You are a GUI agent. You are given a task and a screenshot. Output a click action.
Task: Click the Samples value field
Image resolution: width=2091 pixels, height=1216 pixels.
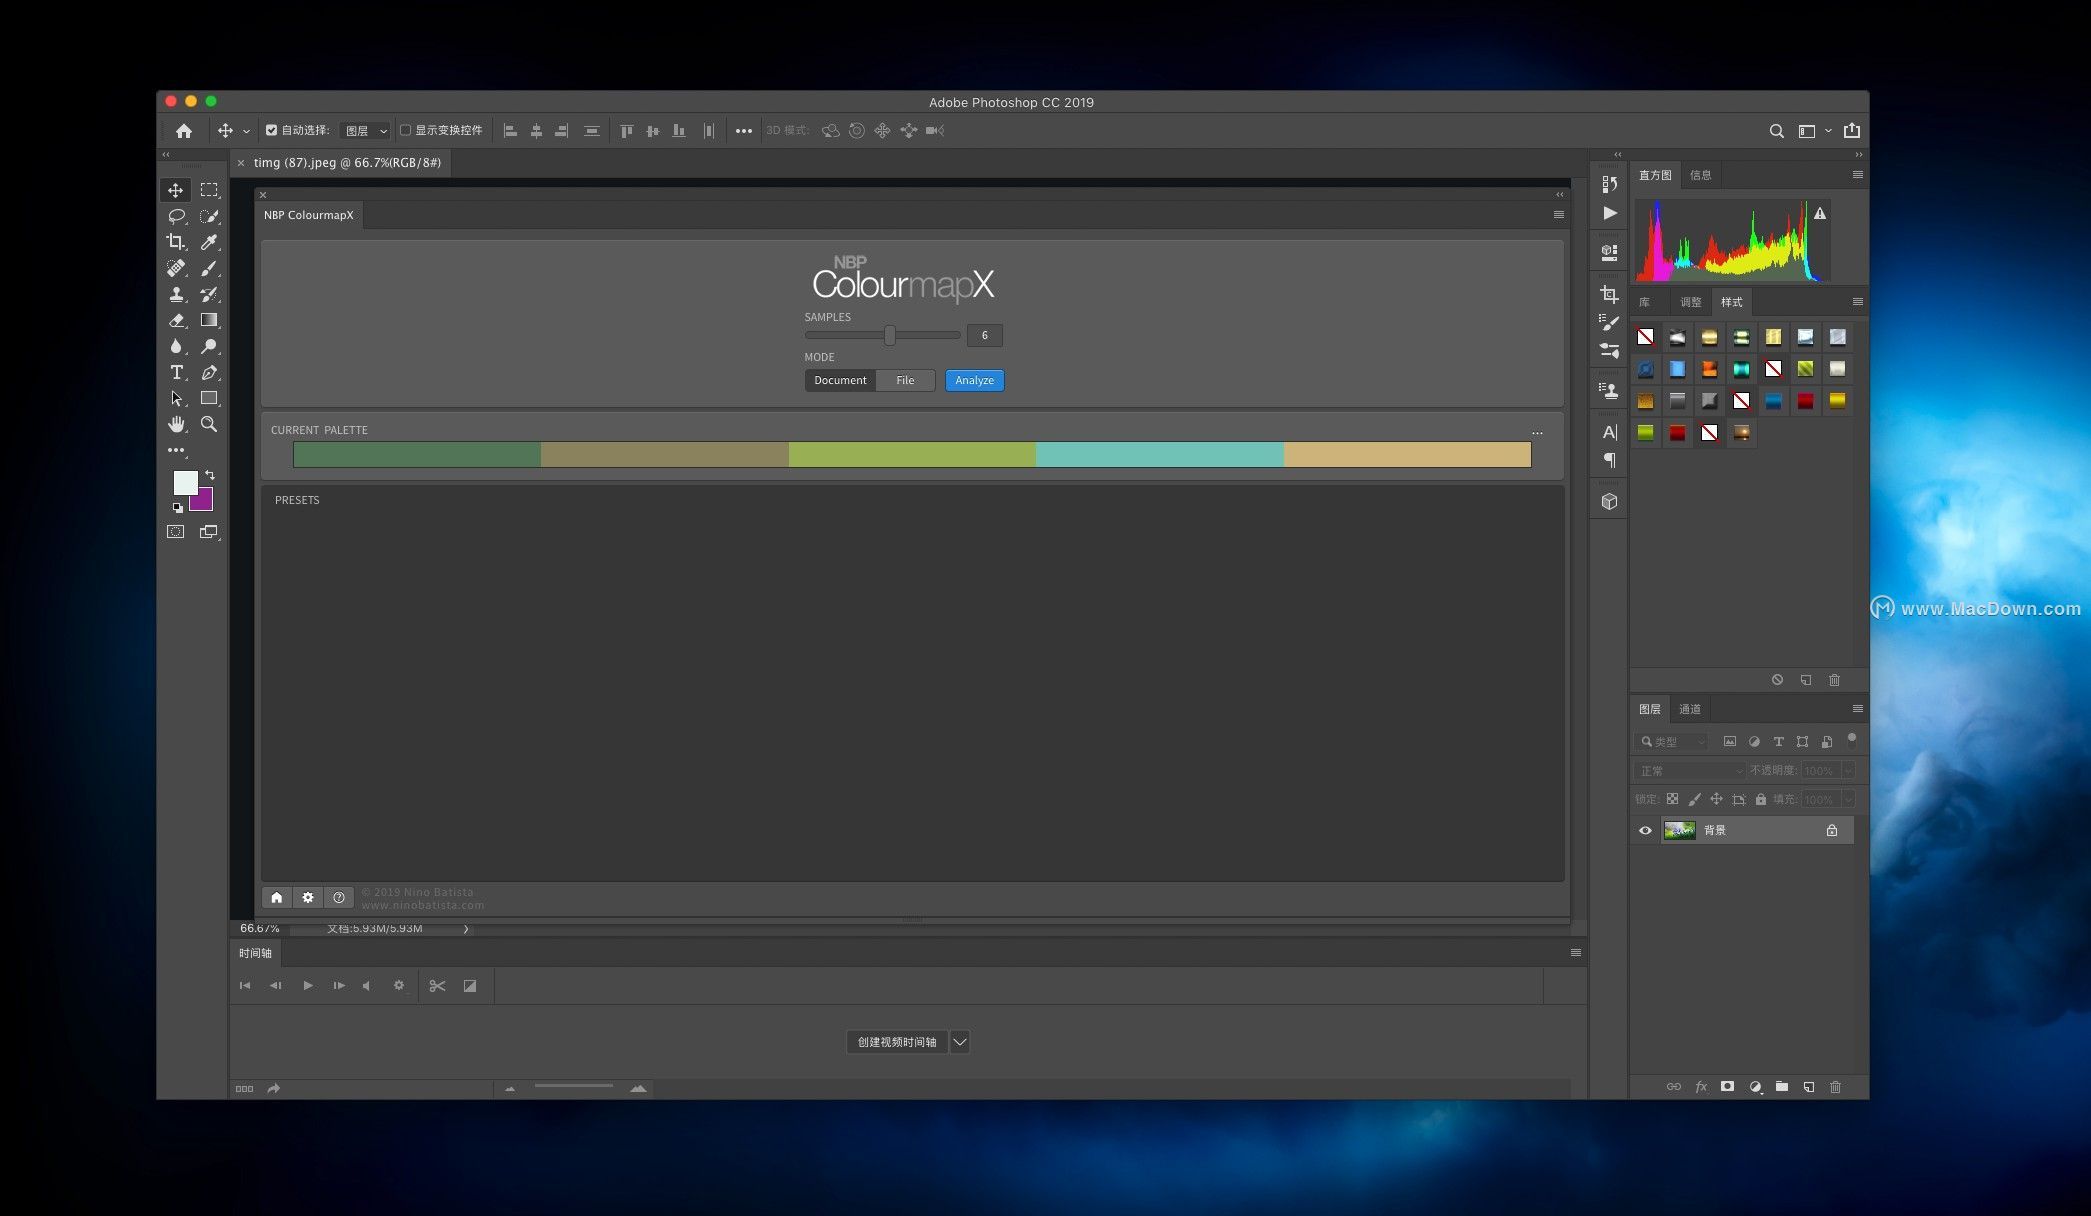tap(985, 336)
